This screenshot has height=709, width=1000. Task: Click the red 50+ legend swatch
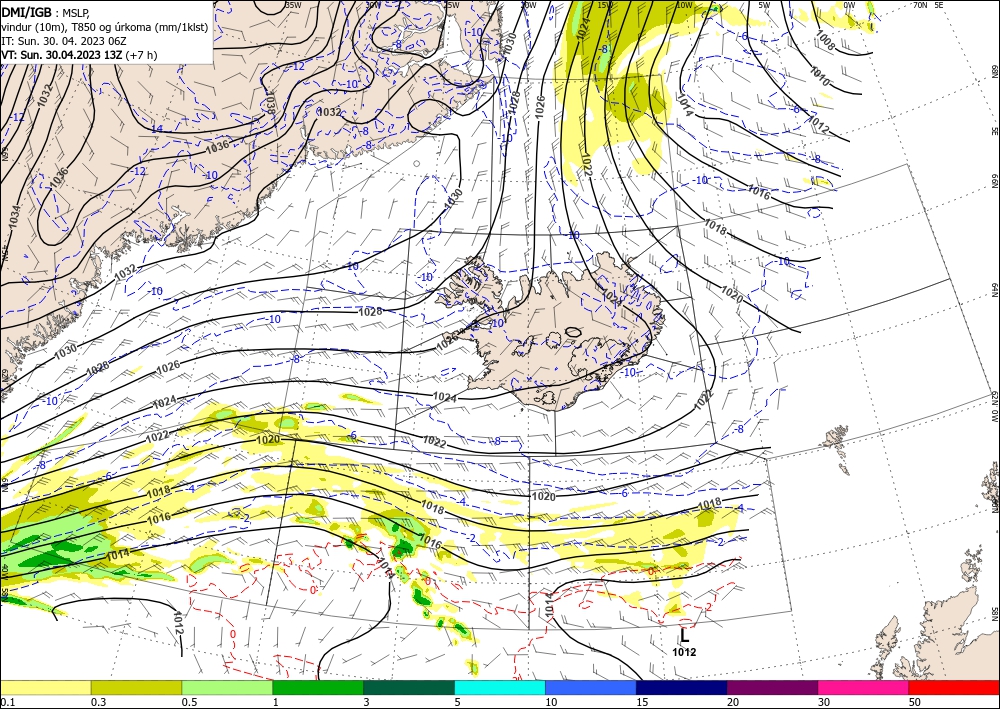(x=954, y=687)
